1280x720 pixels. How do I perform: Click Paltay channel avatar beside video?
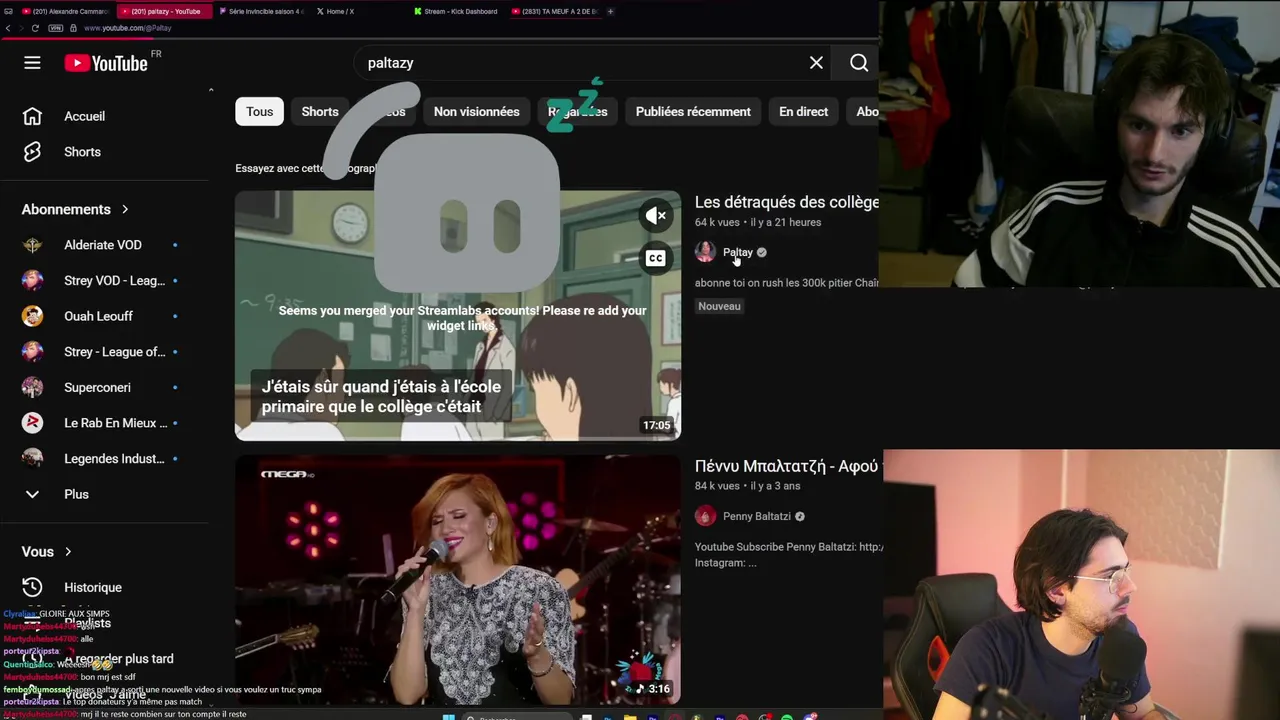click(705, 252)
